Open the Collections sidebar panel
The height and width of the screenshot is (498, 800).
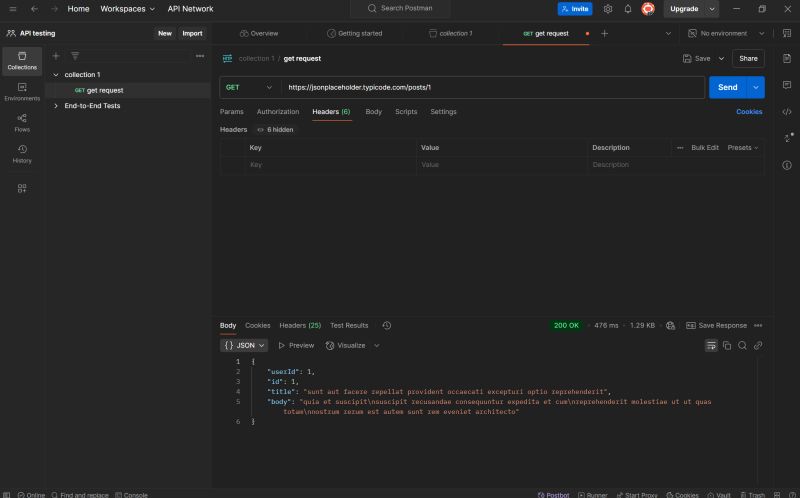point(22,61)
